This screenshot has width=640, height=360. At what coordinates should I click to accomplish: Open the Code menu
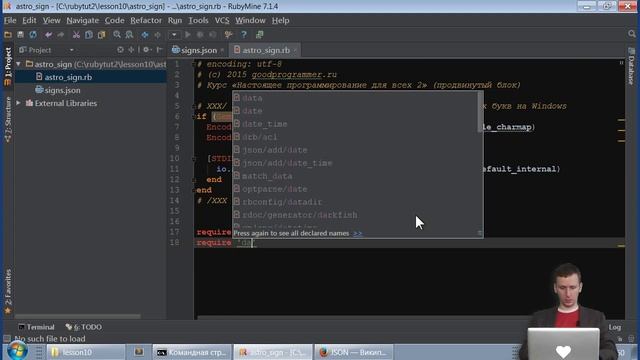pos(114,20)
